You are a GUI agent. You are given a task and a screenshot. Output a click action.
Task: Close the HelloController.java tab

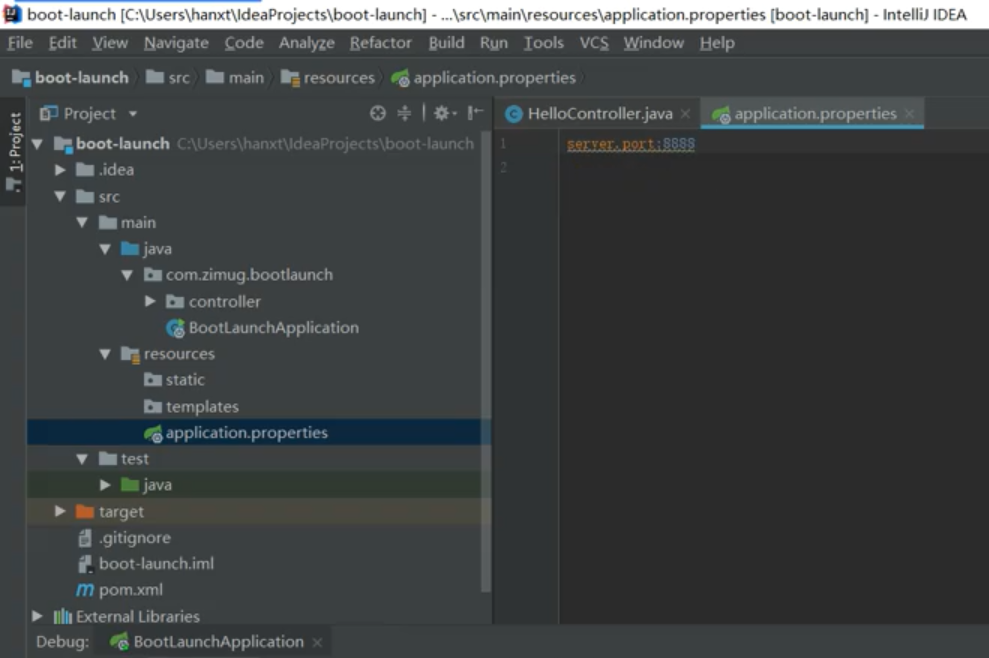686,114
